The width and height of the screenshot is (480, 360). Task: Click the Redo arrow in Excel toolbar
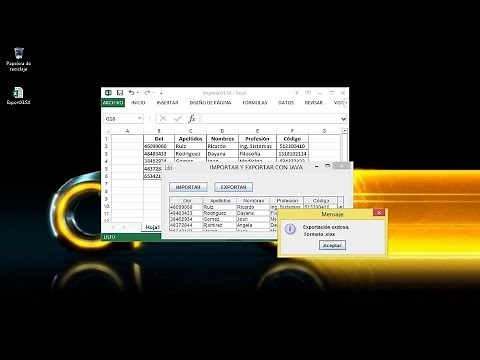pyautogui.click(x=147, y=93)
